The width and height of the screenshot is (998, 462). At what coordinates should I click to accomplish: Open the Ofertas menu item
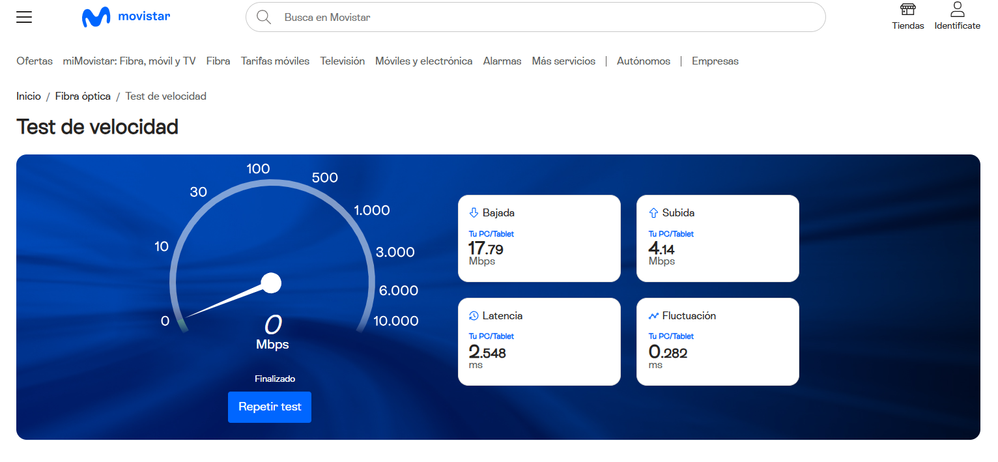pos(34,61)
